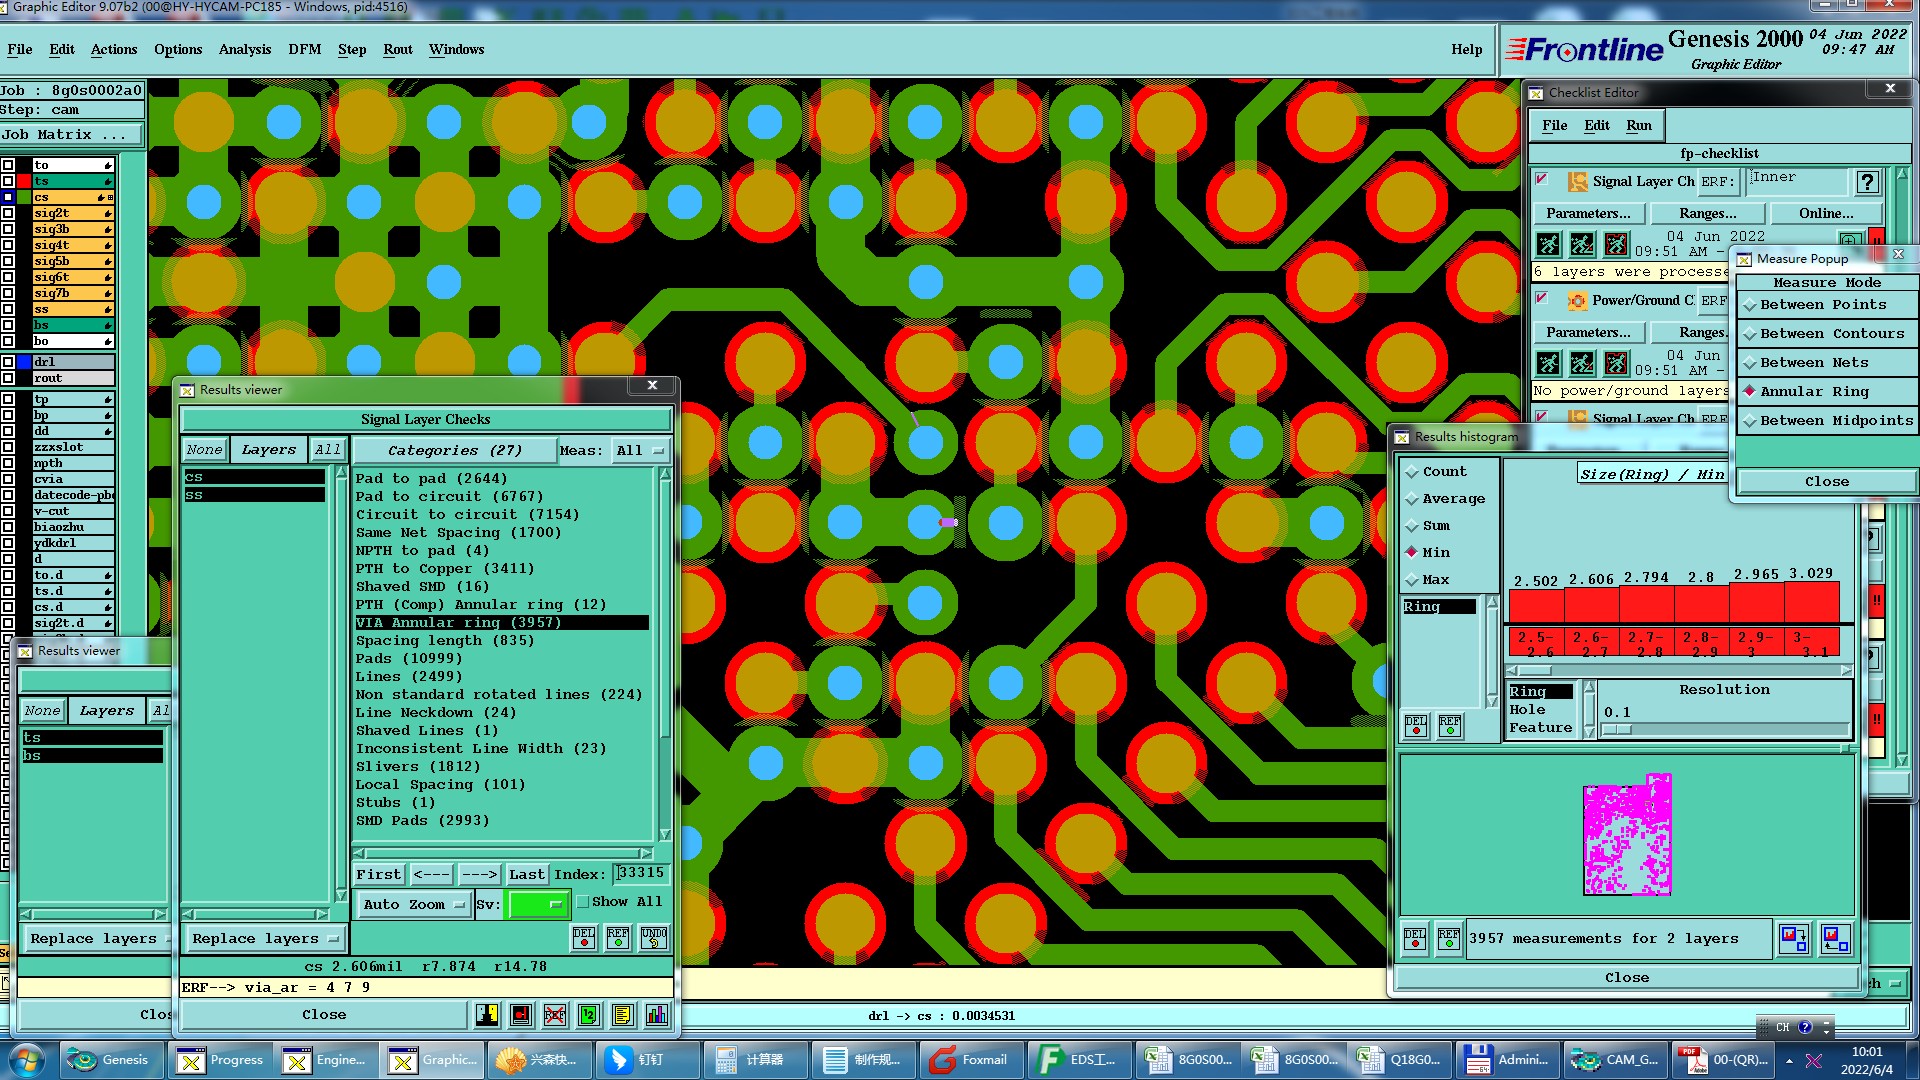This screenshot has width=1920, height=1080.
Task: Click the yellow notes page icon
Action: [x=623, y=1015]
